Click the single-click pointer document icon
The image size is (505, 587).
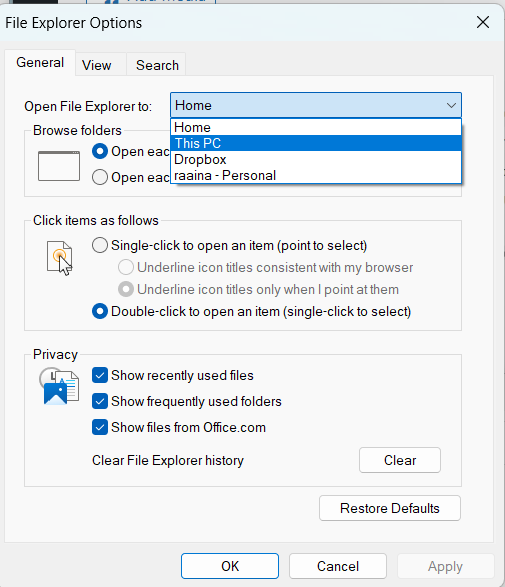click(60, 258)
